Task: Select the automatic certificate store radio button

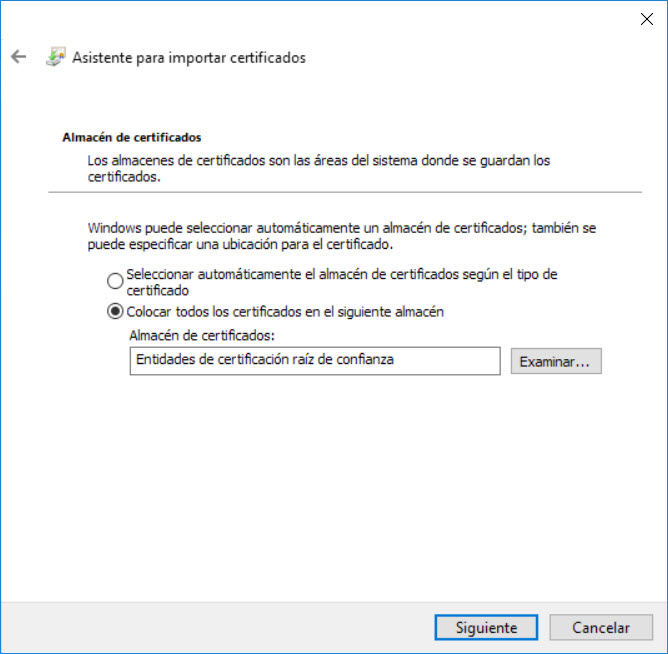Action: coord(115,281)
